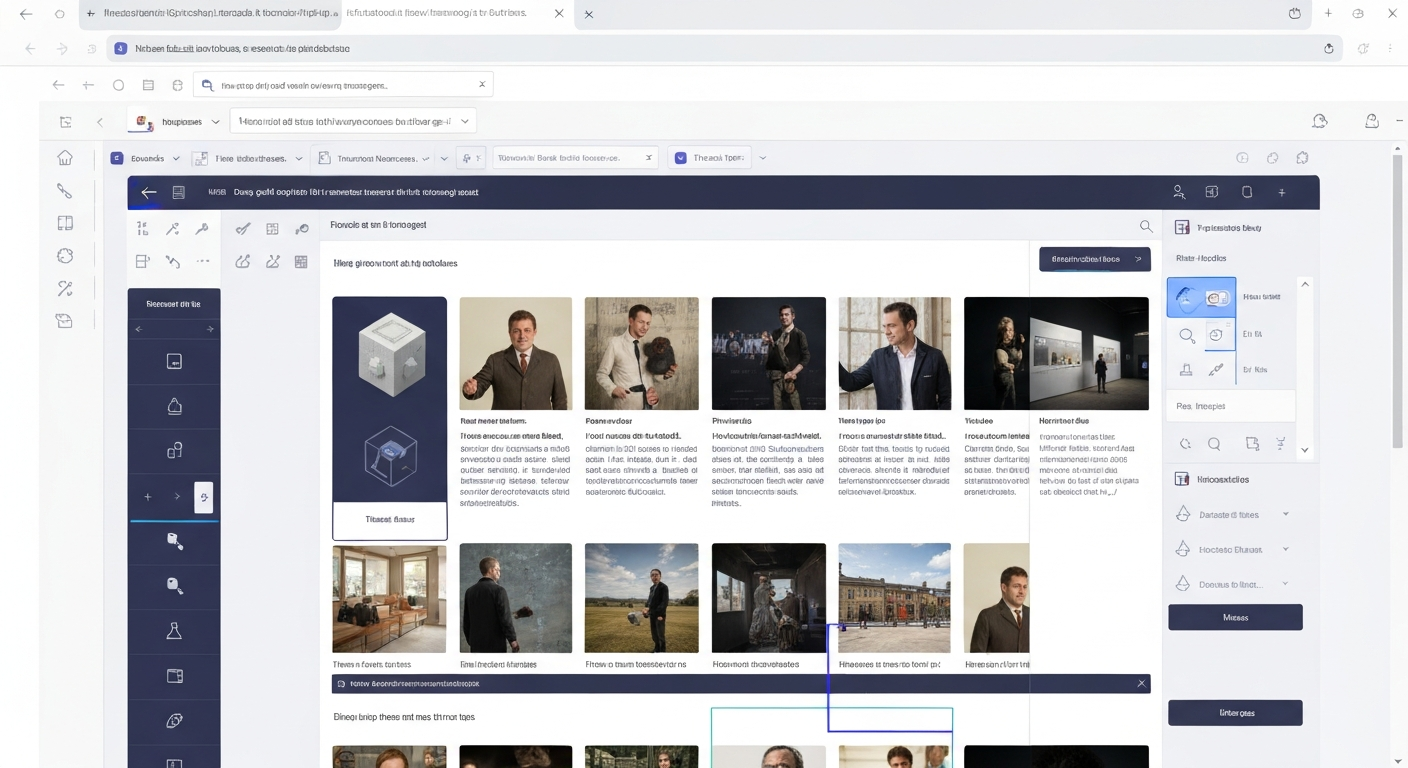Open the wide dropdown in the top toolbar

click(x=353, y=121)
